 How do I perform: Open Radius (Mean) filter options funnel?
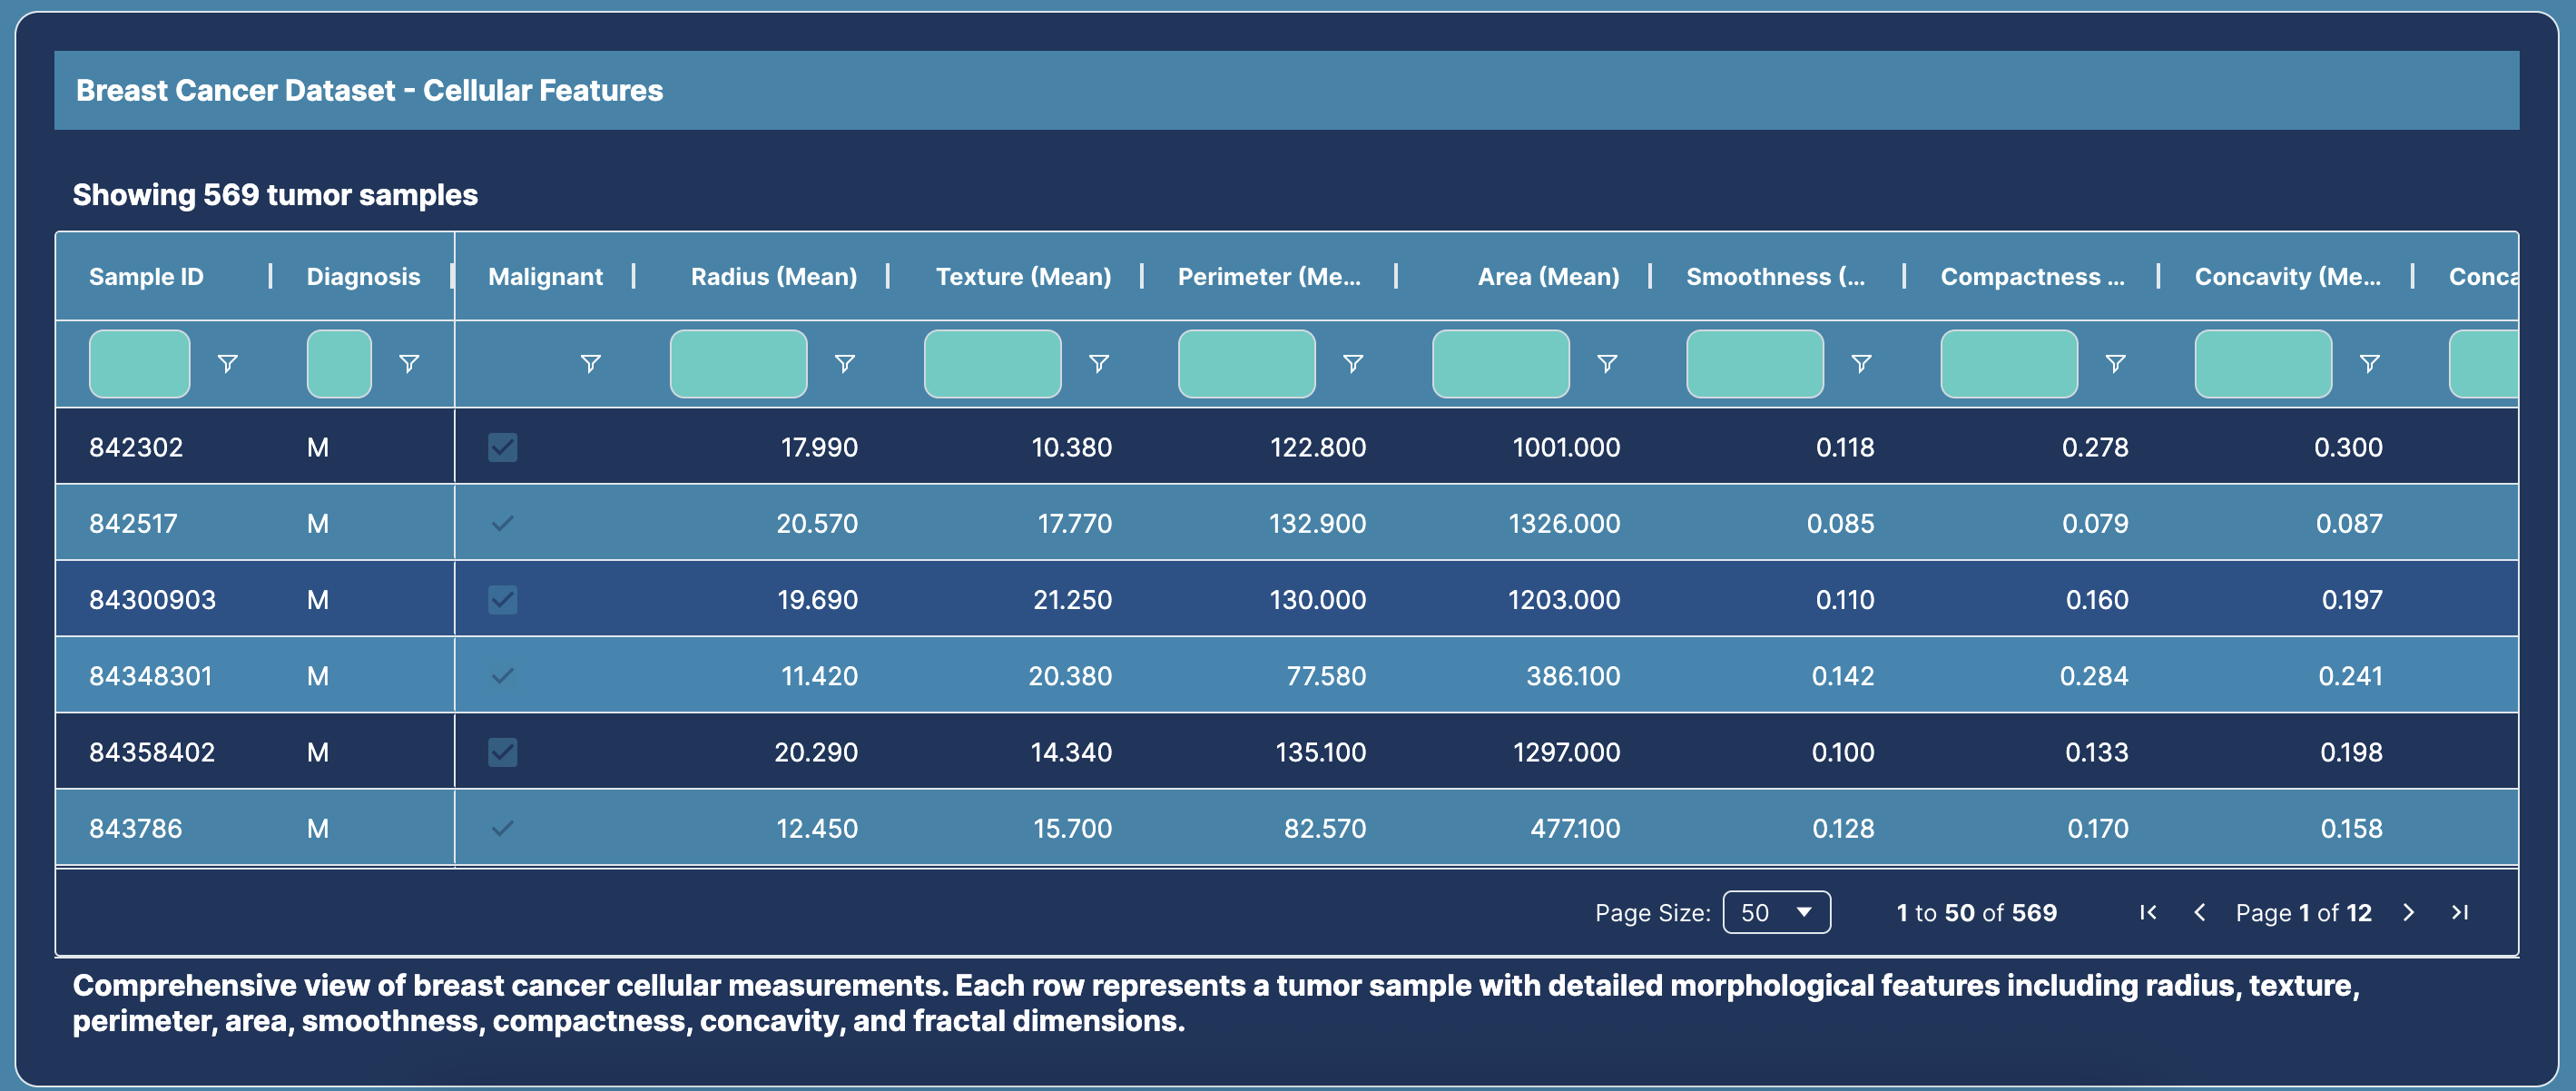tap(844, 364)
